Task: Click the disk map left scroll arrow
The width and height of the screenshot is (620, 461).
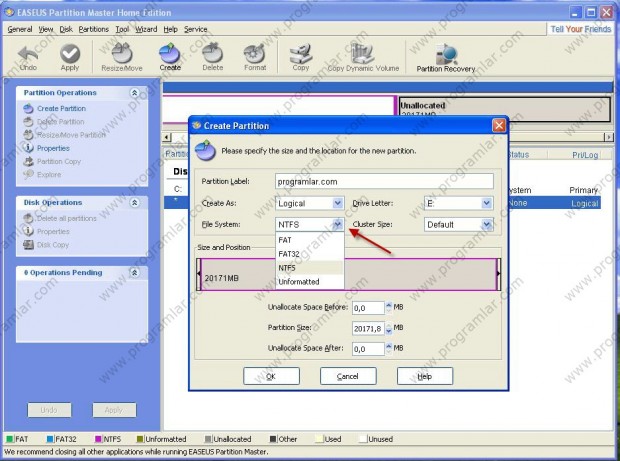Action: [x=167, y=137]
